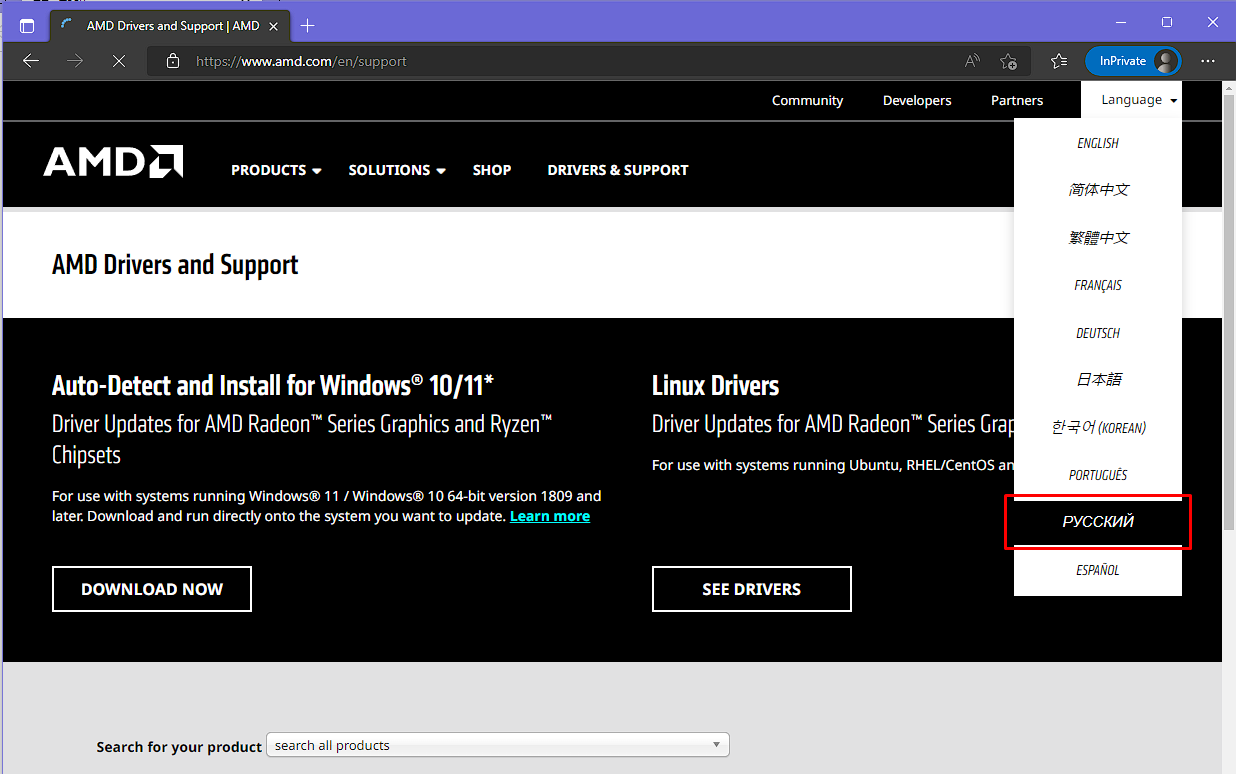
Task: Open the Read aloud icon in the address bar
Action: [x=972, y=61]
